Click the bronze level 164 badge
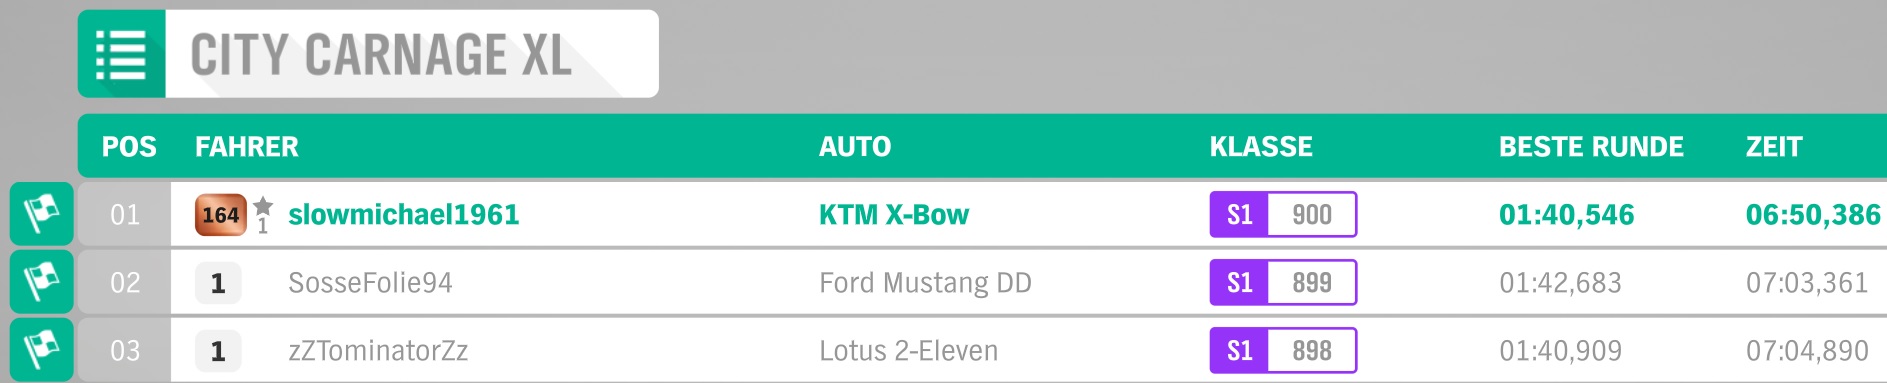 click(221, 215)
